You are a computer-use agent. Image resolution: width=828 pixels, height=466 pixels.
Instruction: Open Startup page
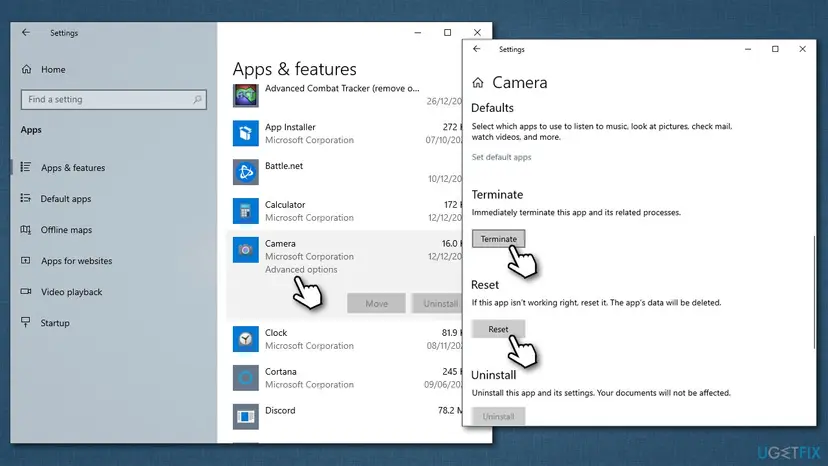point(55,323)
